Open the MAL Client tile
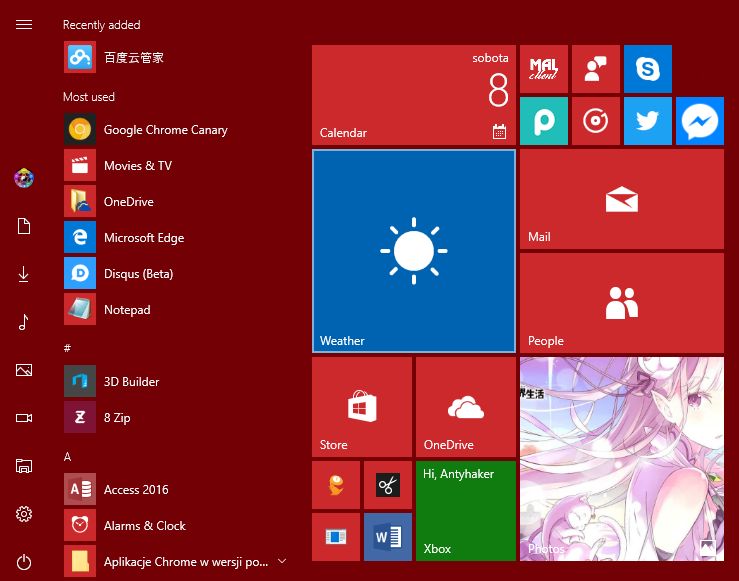 pyautogui.click(x=544, y=69)
